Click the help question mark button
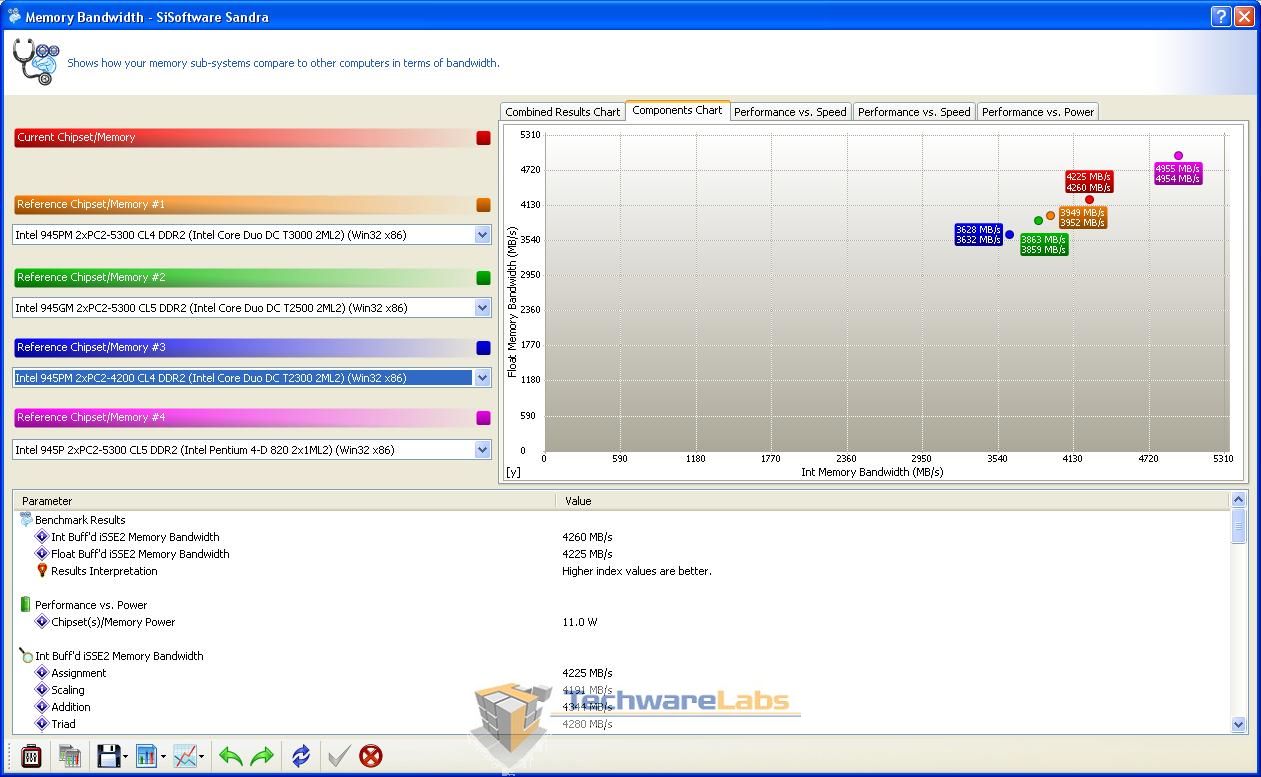The height and width of the screenshot is (777, 1261). click(1220, 16)
